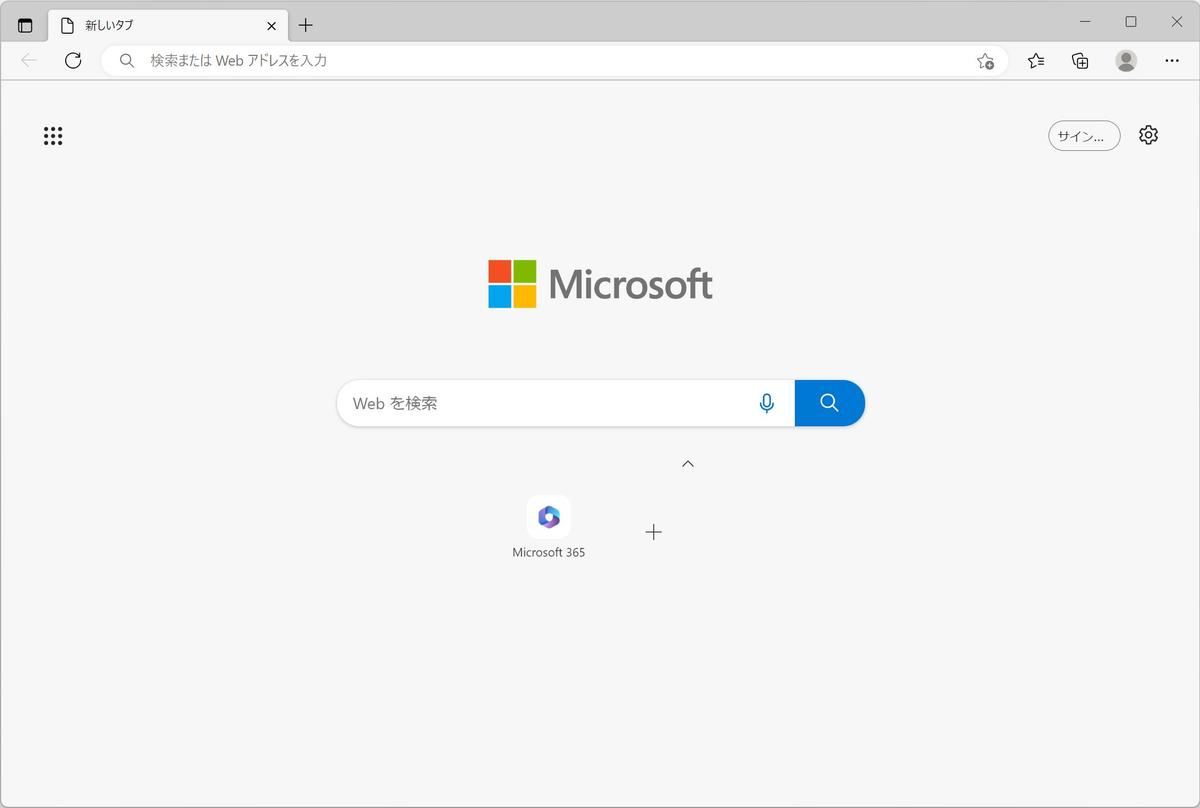Open the tab actions menu icon
1200x808 pixels.
25,25
